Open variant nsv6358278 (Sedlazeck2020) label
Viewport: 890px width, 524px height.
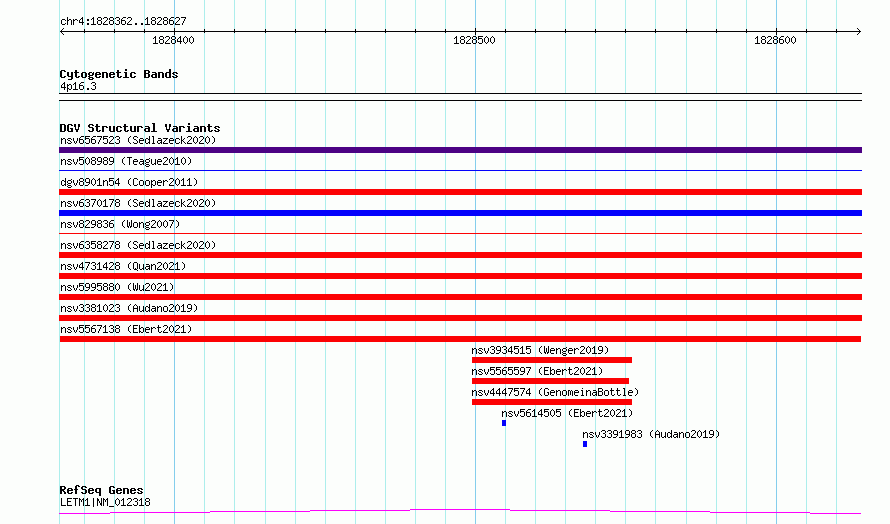pos(138,245)
